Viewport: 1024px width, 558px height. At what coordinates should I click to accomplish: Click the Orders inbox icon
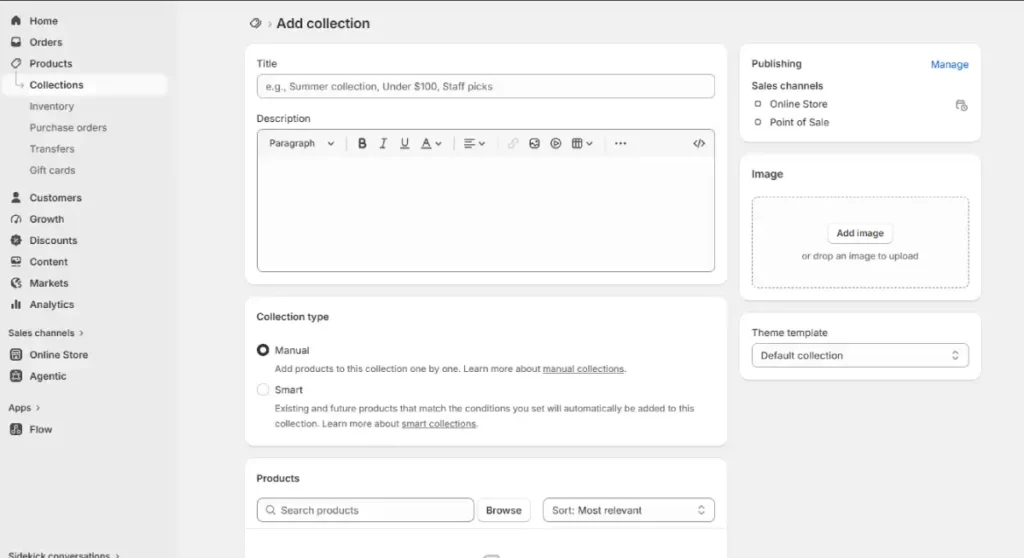(x=16, y=42)
